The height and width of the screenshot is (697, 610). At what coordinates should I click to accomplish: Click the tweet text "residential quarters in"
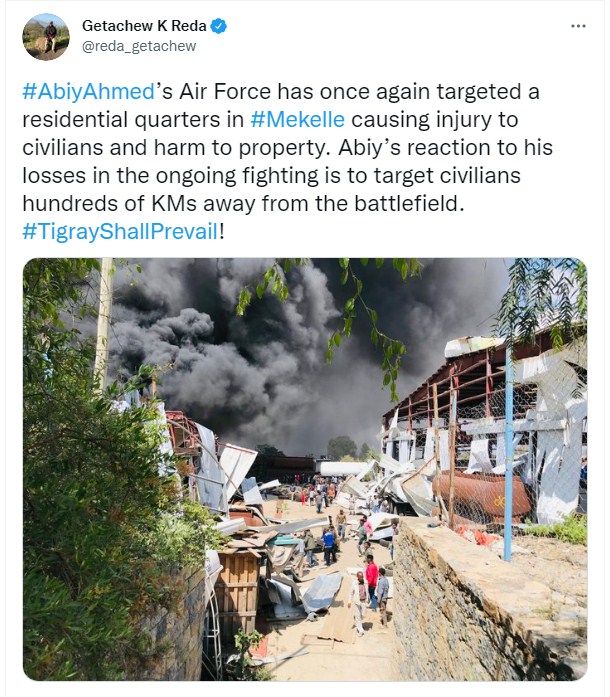pos(132,120)
